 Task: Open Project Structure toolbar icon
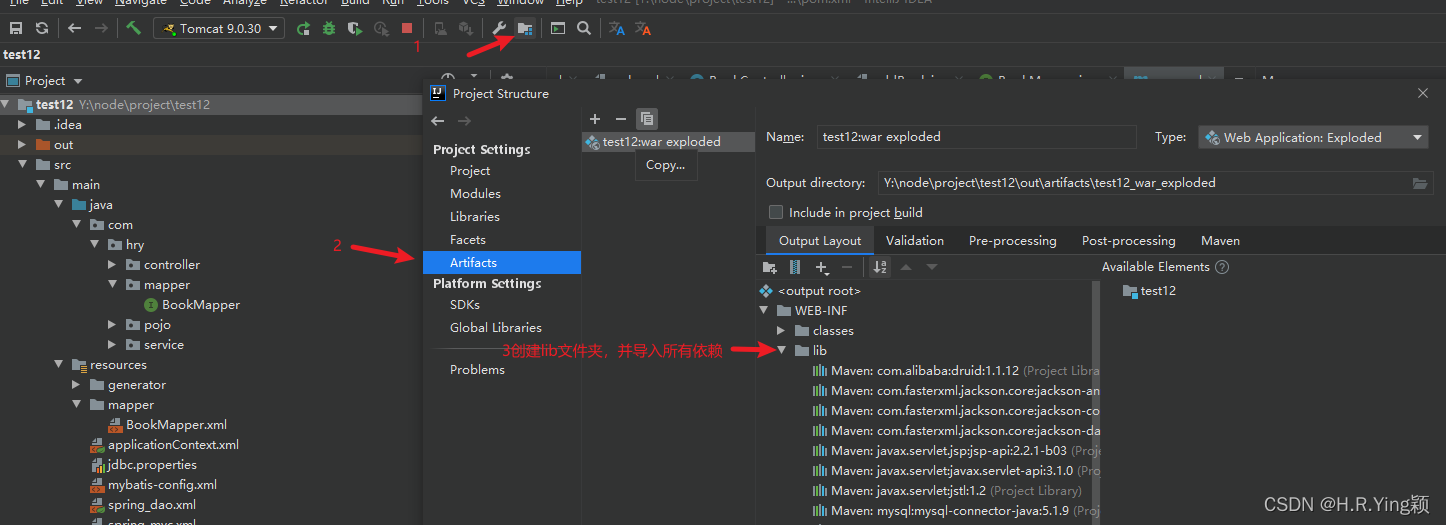(525, 29)
